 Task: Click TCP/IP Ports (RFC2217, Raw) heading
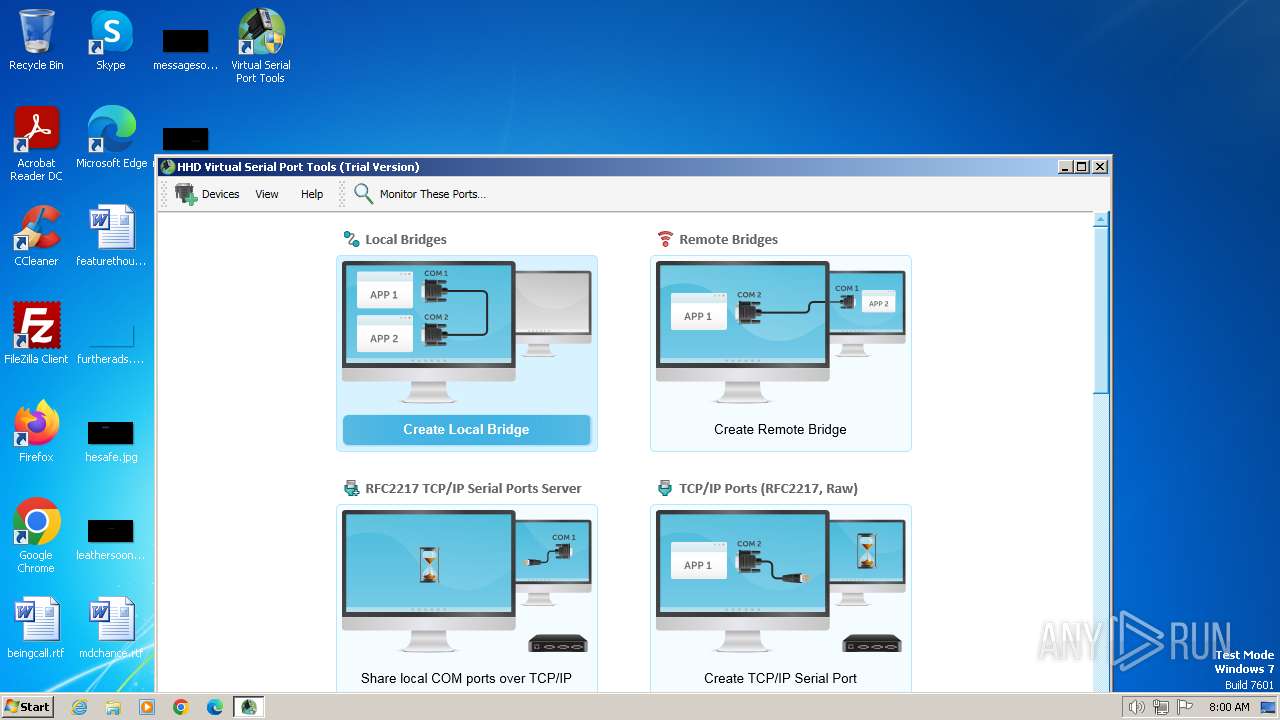pos(768,488)
